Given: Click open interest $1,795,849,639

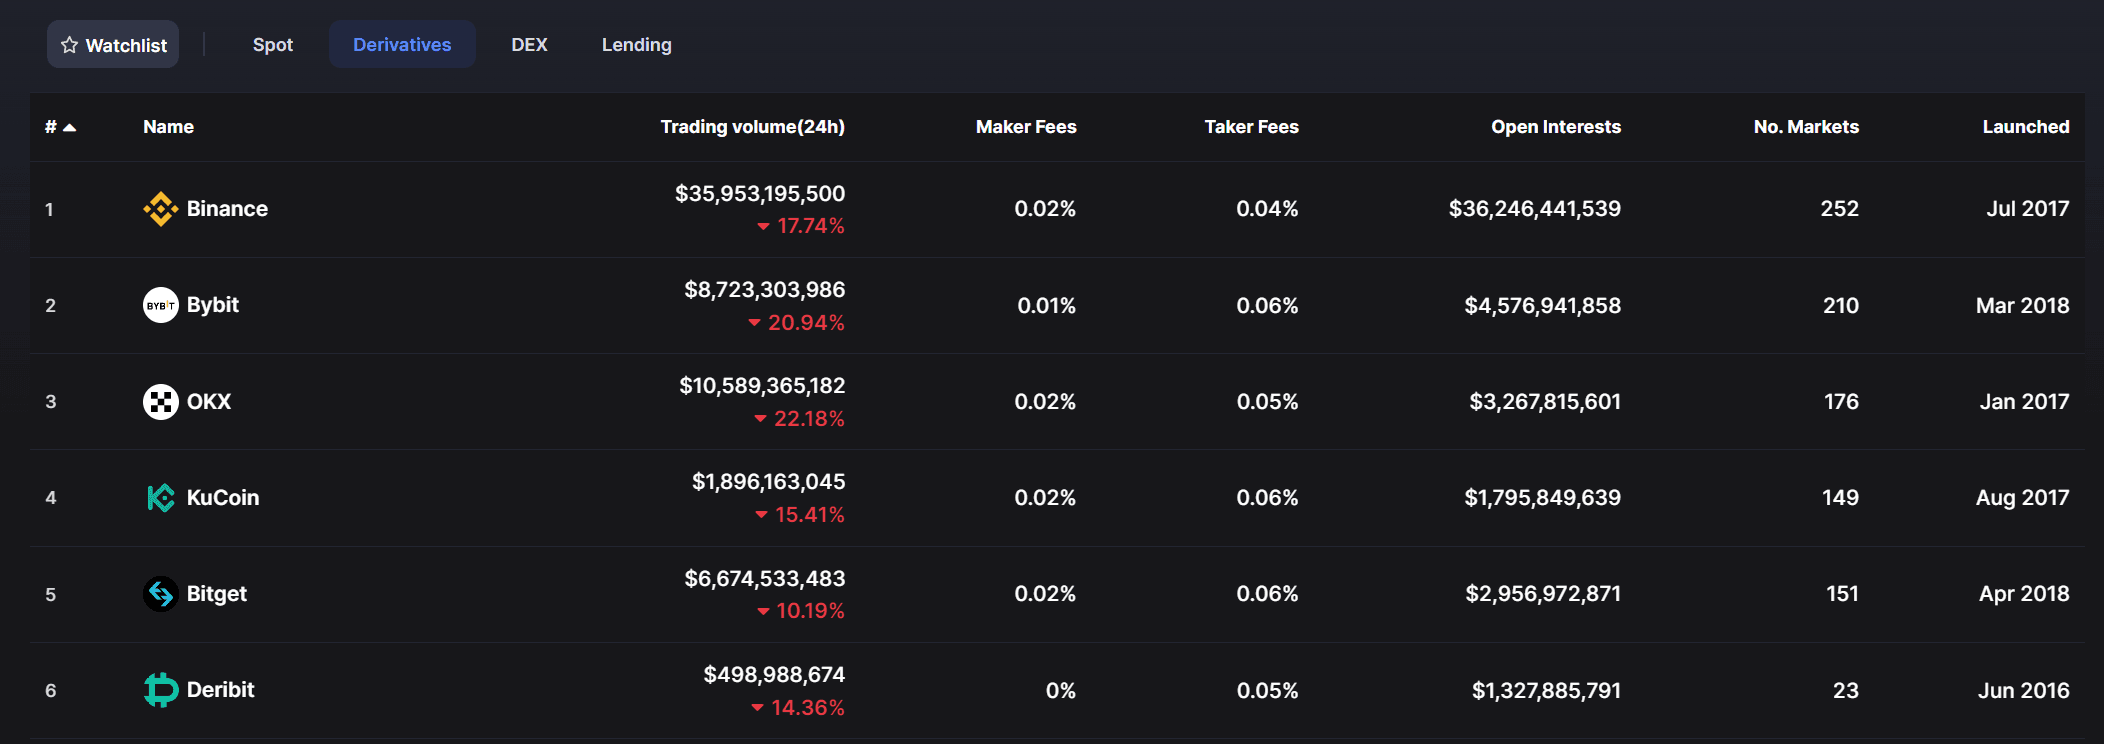Looking at the screenshot, I should [x=1543, y=498].
